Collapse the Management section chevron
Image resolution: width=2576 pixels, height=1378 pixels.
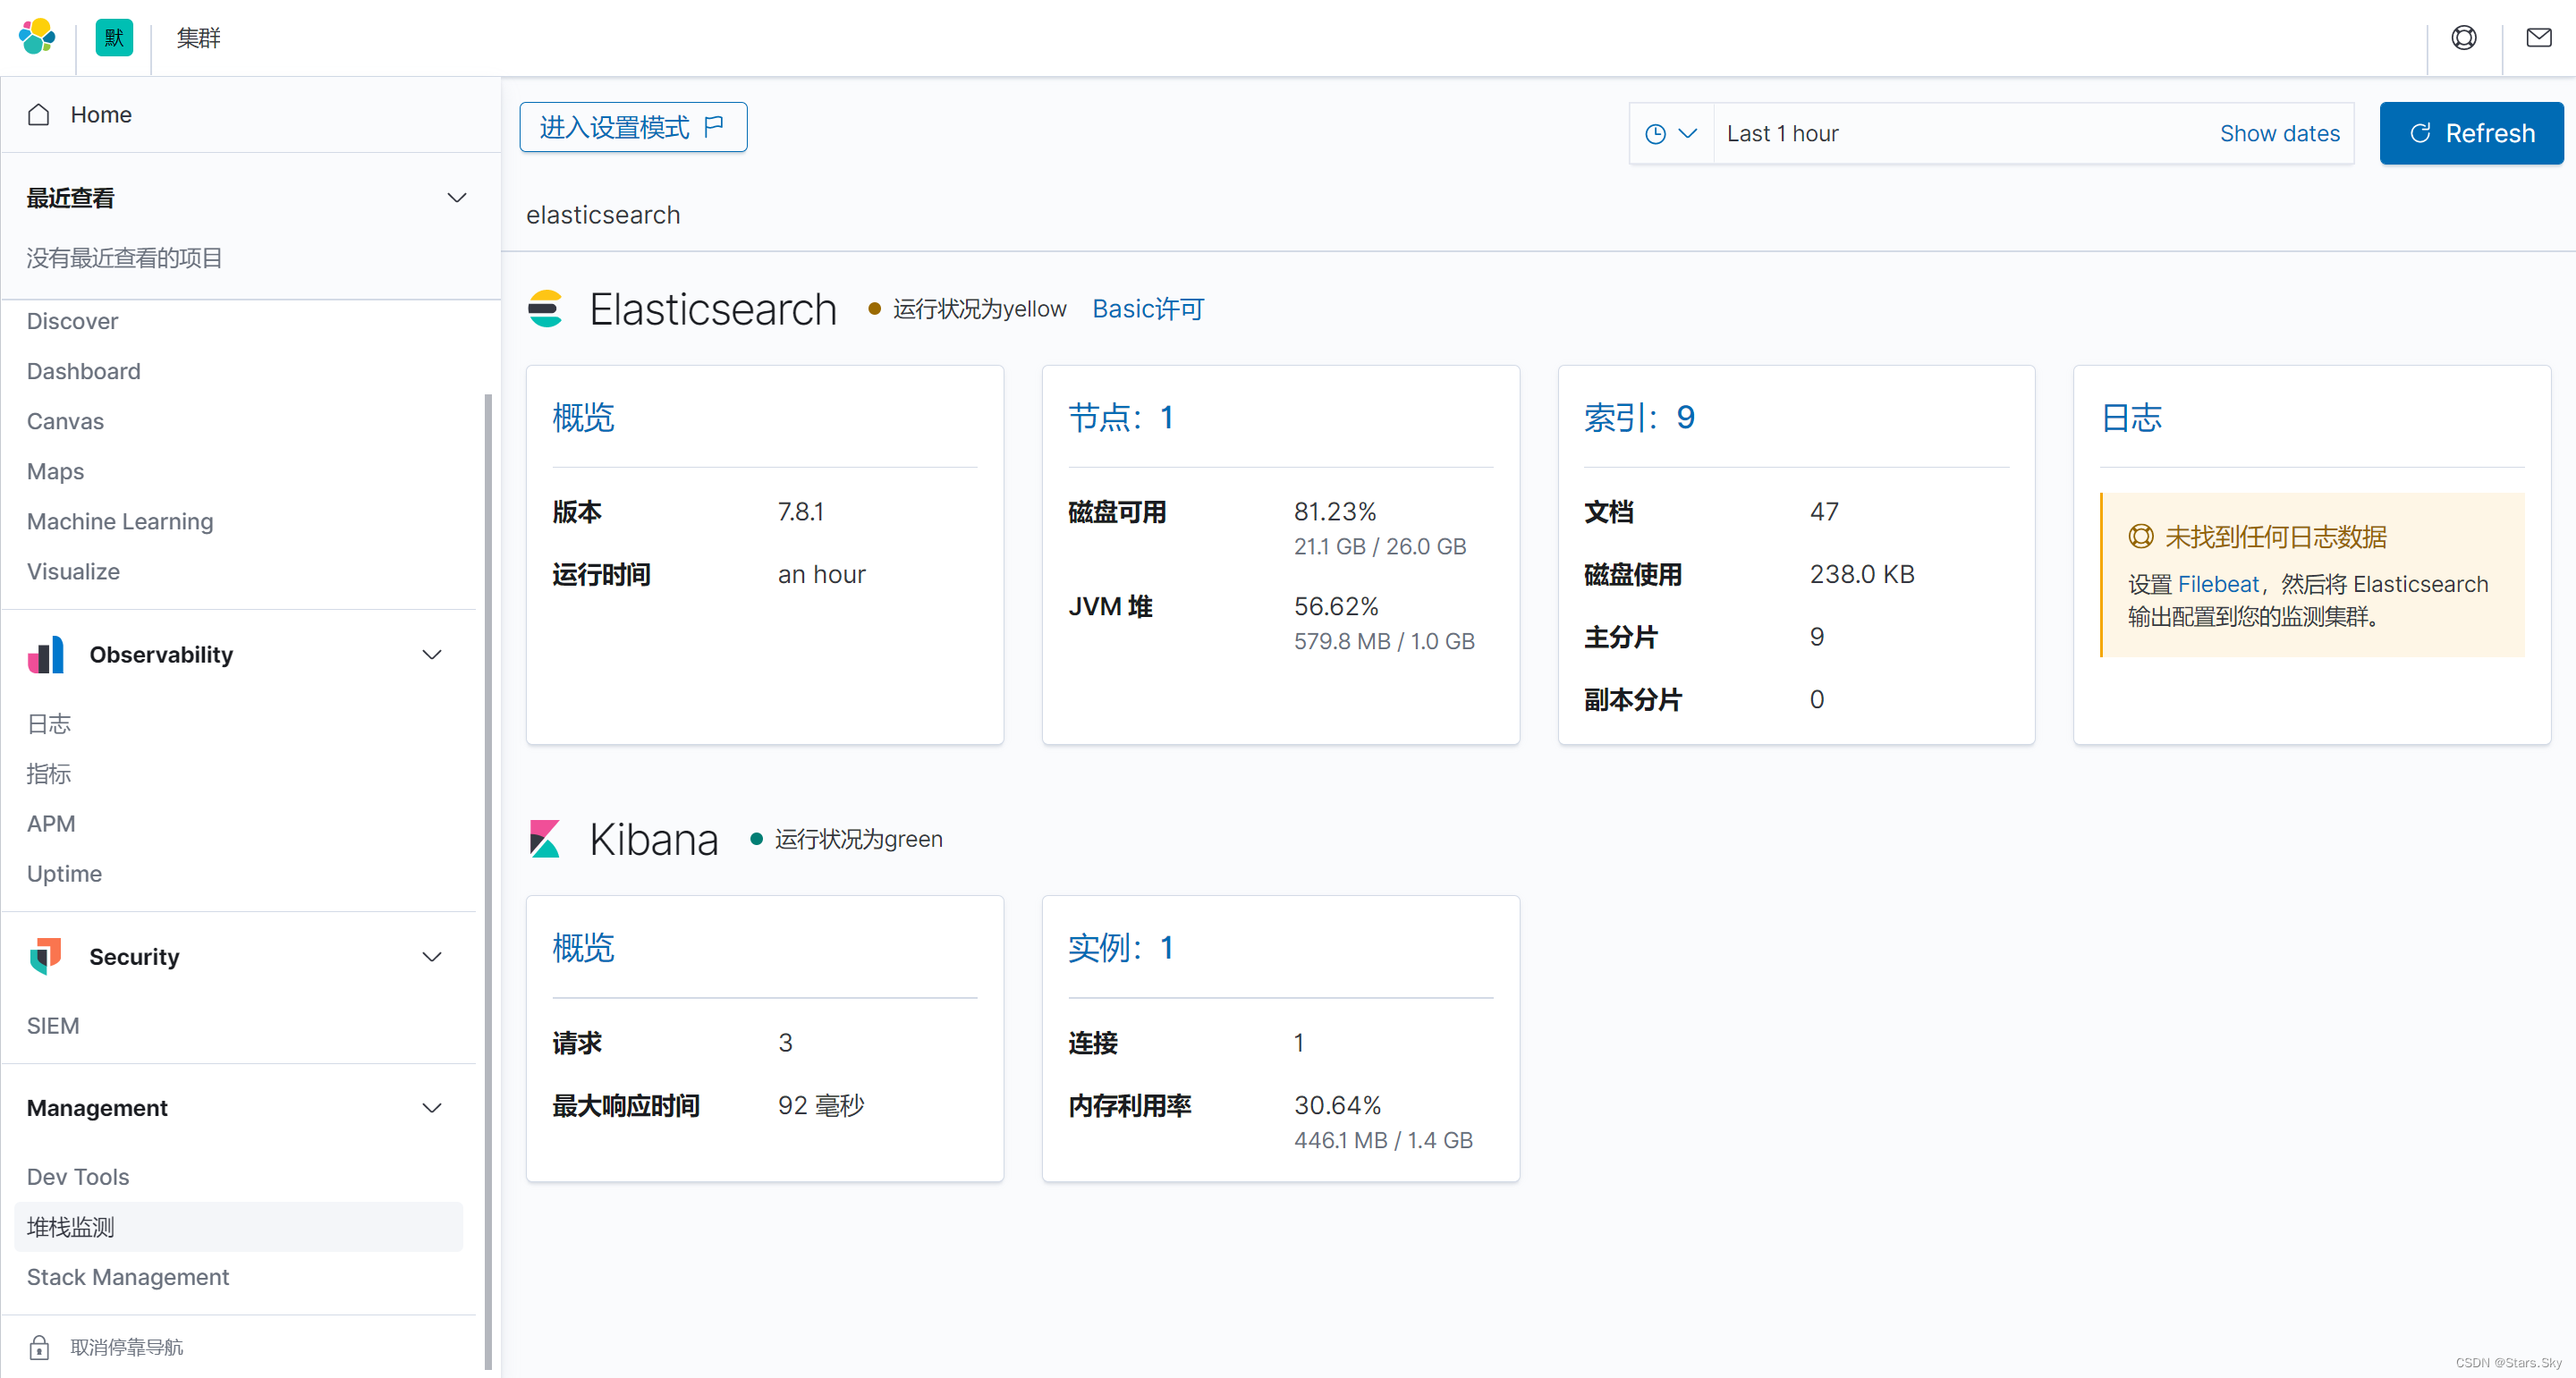pyautogui.click(x=432, y=1108)
